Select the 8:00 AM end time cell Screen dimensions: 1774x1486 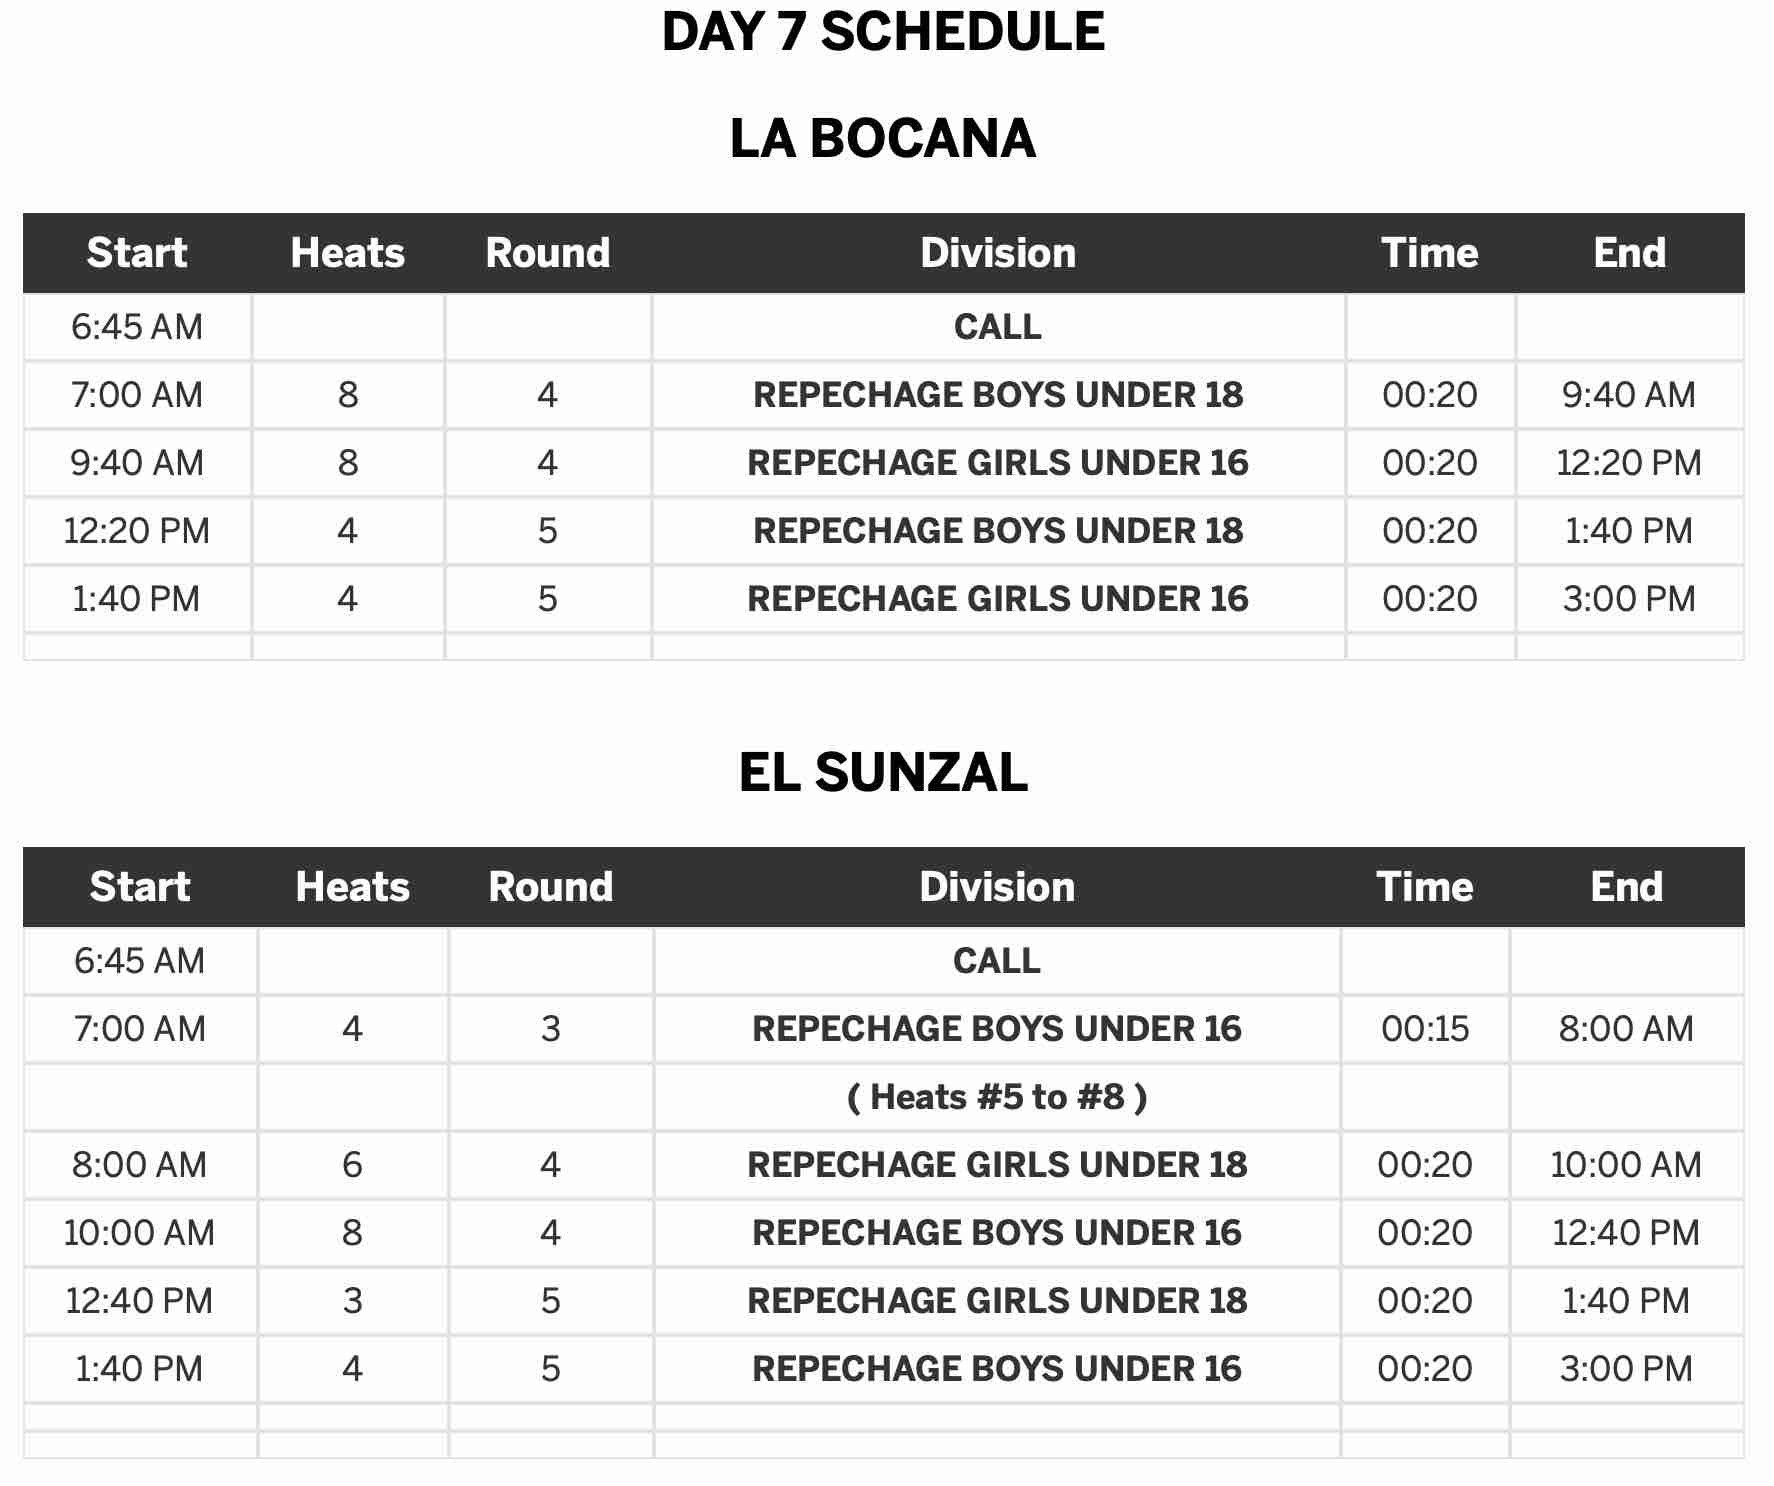pos(1626,1029)
